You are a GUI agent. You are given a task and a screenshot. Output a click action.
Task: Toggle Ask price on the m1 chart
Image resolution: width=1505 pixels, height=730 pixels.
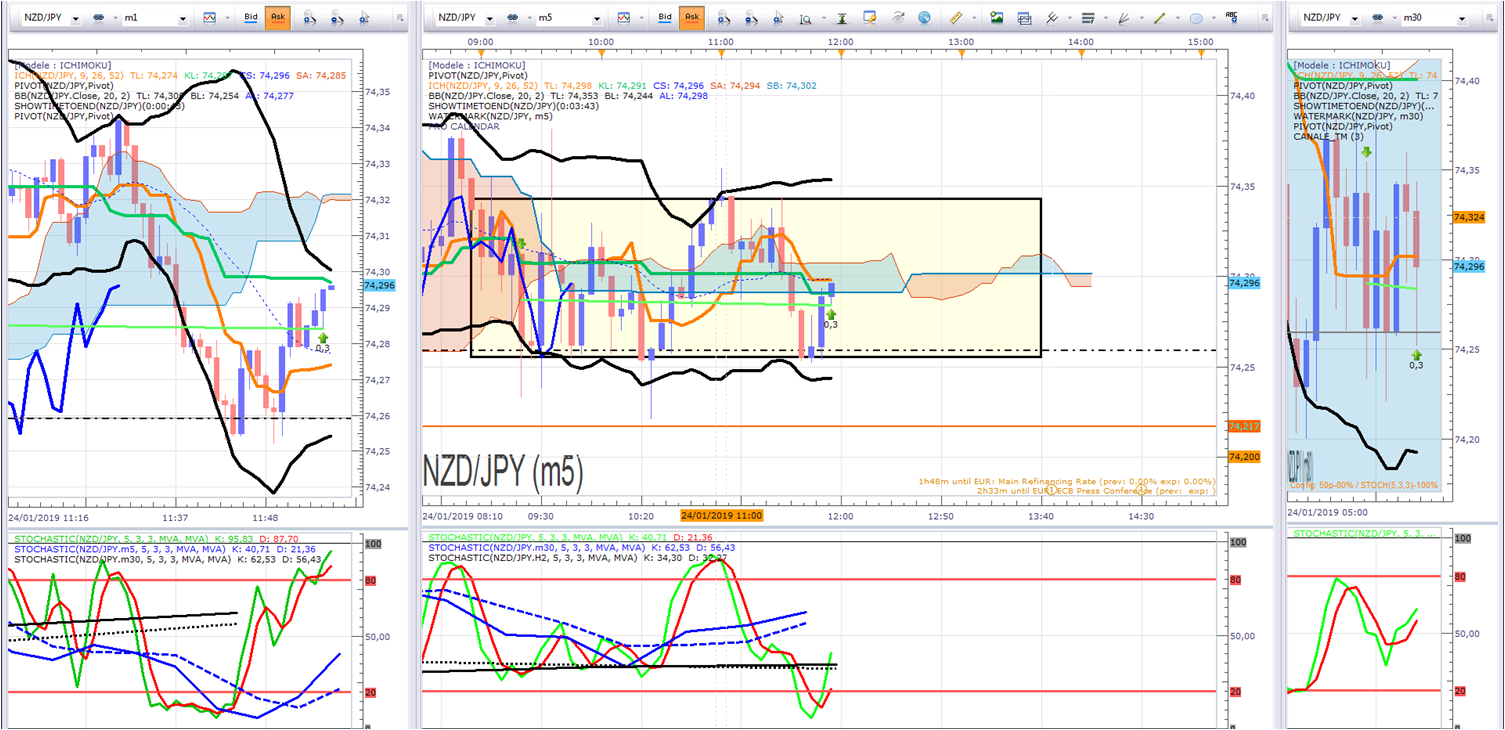pyautogui.click(x=277, y=18)
